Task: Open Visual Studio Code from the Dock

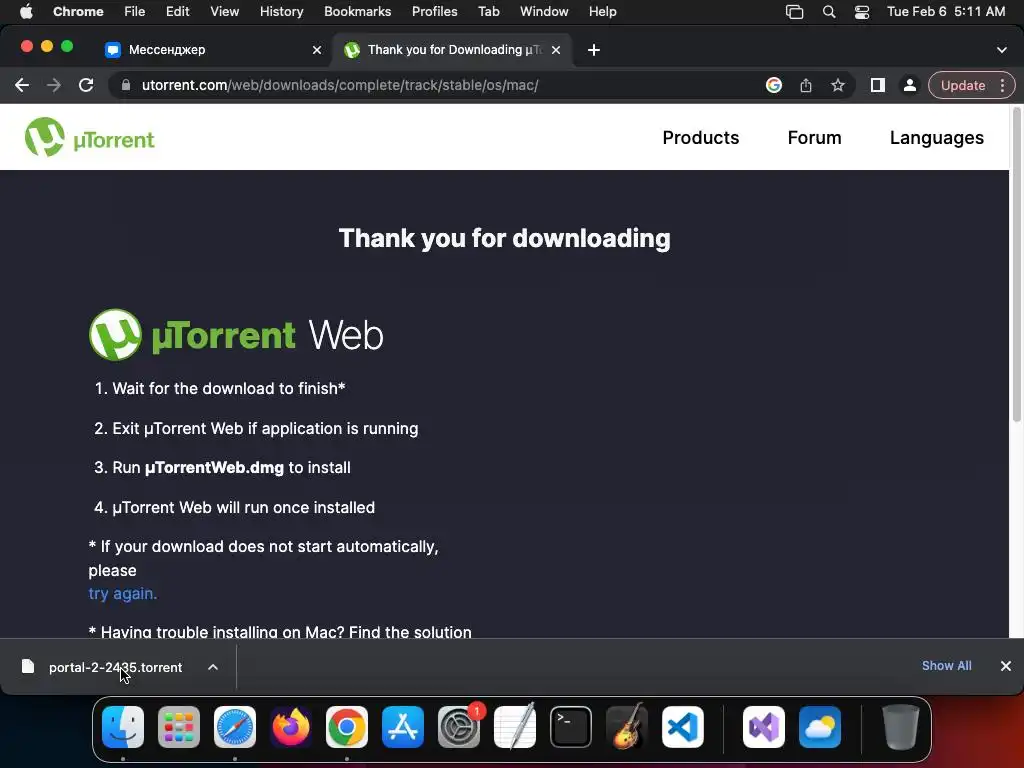Action: [682, 727]
